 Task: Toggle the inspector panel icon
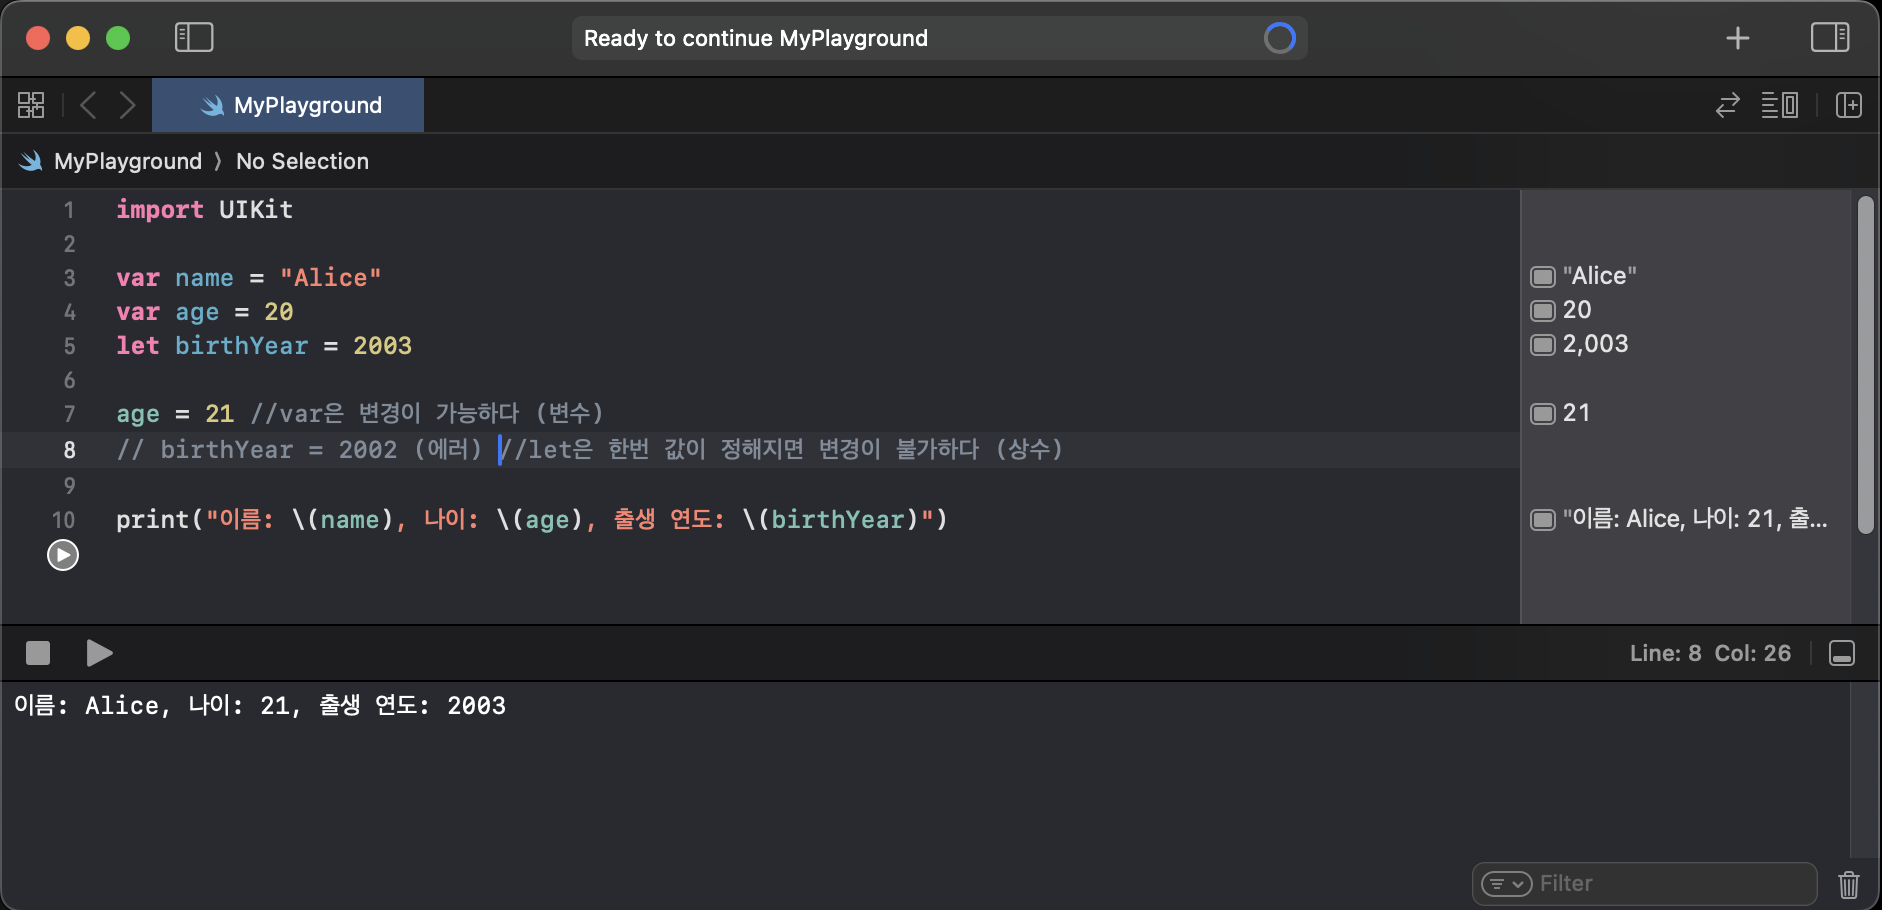click(x=1830, y=38)
